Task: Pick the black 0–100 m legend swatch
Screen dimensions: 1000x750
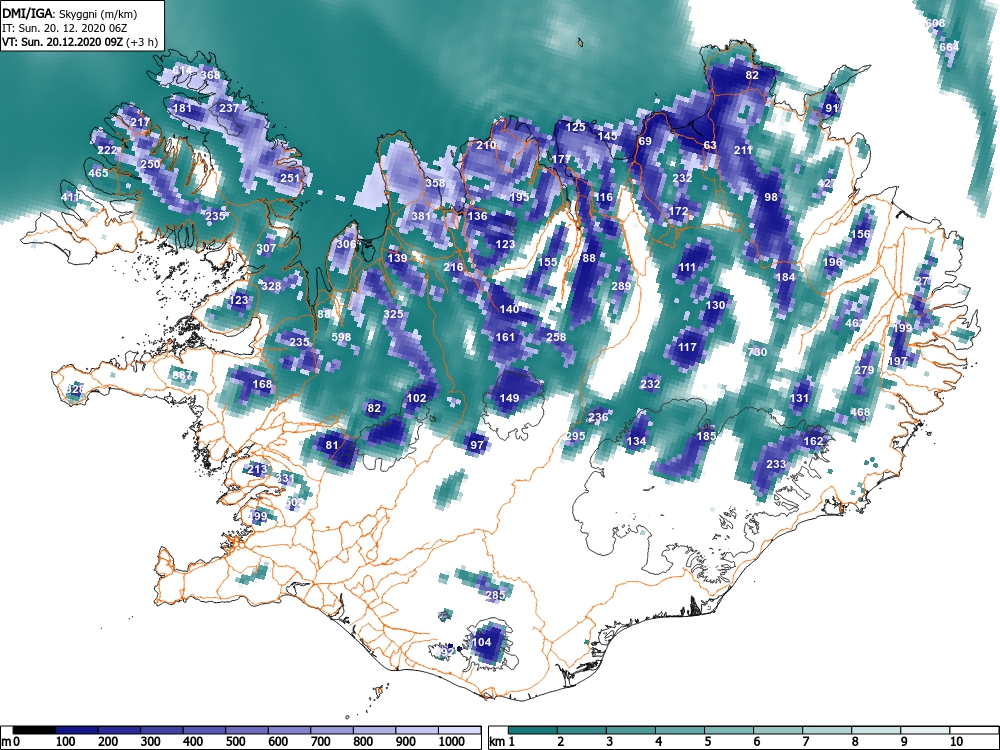Action: pos(34,731)
